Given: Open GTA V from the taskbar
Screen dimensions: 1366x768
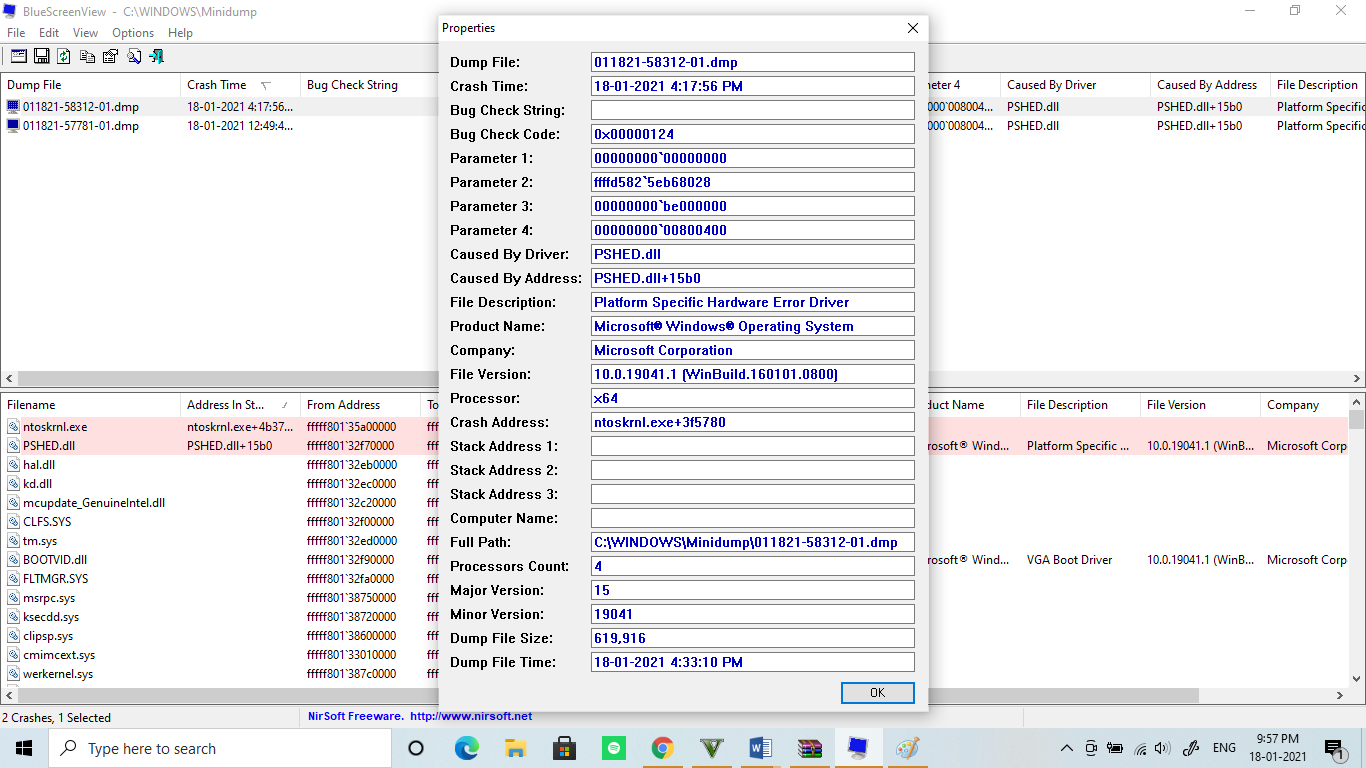Looking at the screenshot, I should [711, 748].
